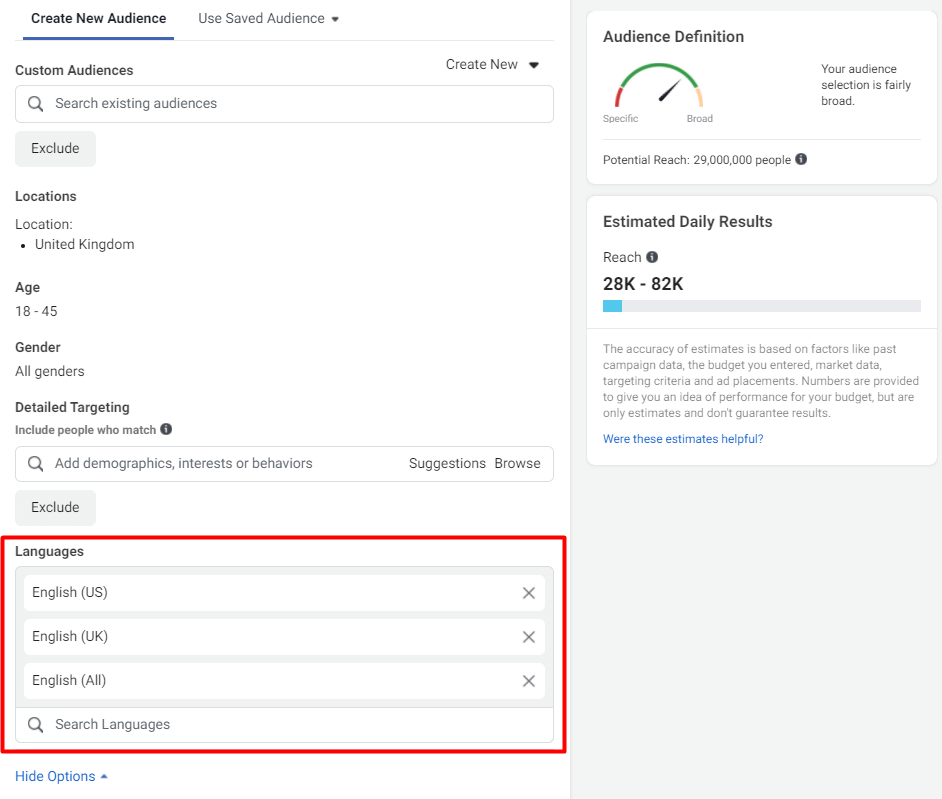Open Browse in Detailed Targeting

click(517, 464)
